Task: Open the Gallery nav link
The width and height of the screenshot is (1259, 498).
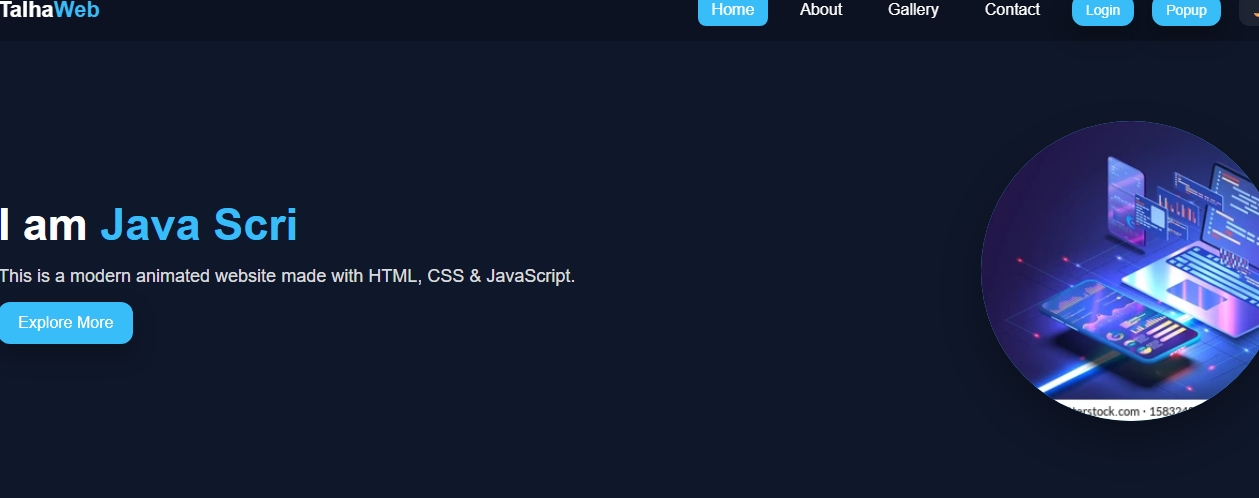Action: click(913, 10)
